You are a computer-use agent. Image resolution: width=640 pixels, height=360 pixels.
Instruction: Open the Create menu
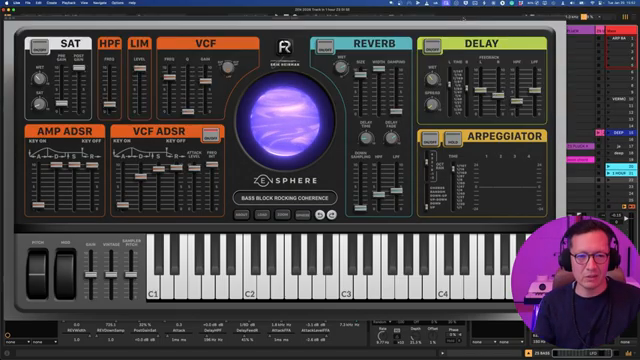51,3
